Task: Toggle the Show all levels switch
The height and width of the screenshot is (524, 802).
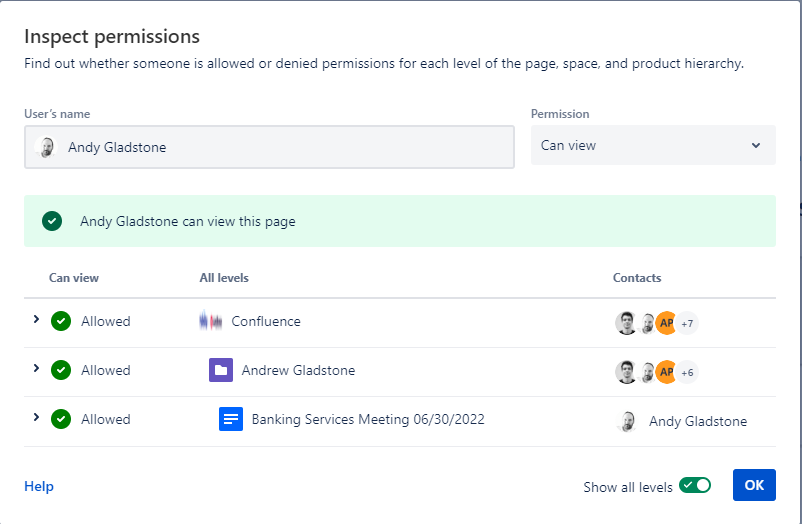Action: click(x=695, y=485)
